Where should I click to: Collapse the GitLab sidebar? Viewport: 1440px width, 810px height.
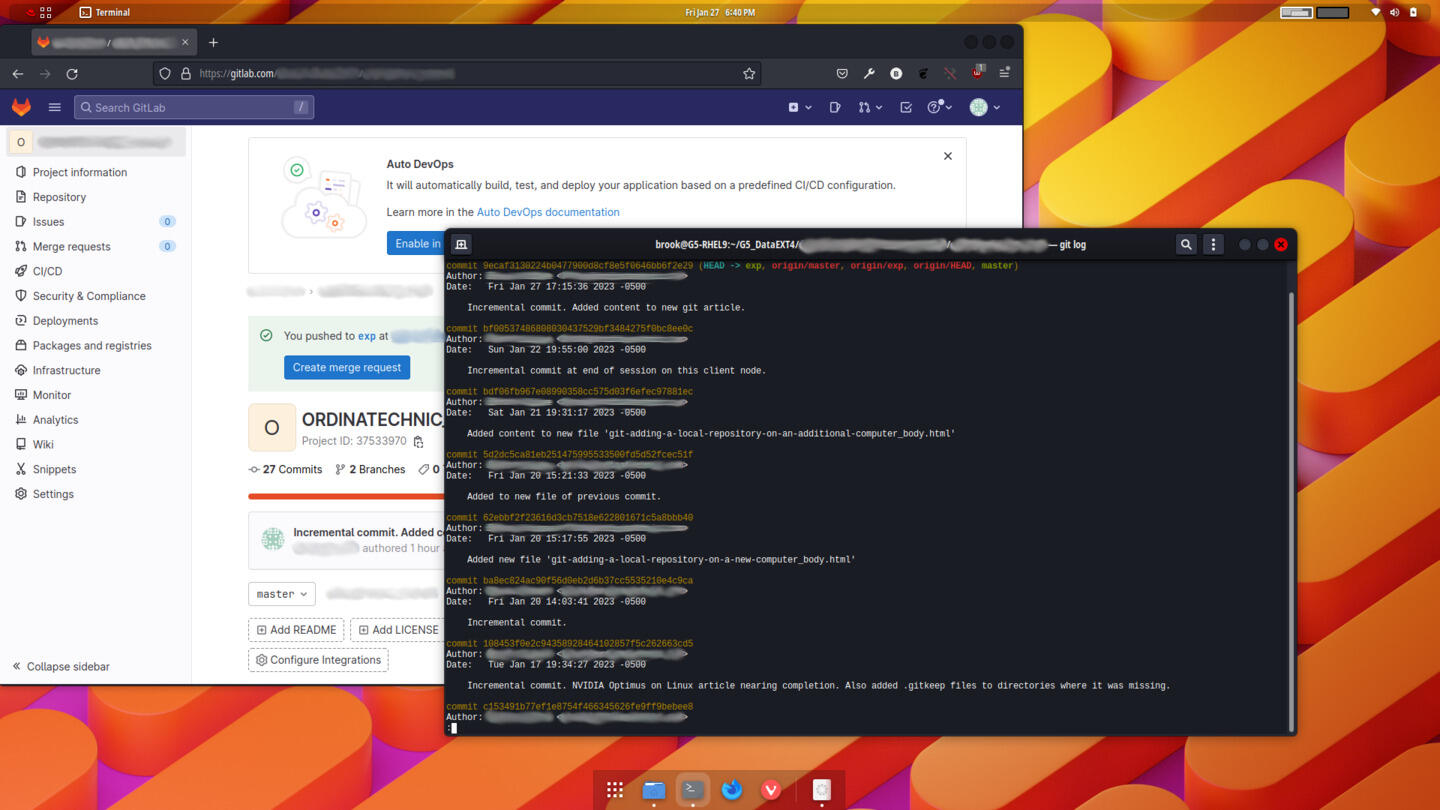61,667
